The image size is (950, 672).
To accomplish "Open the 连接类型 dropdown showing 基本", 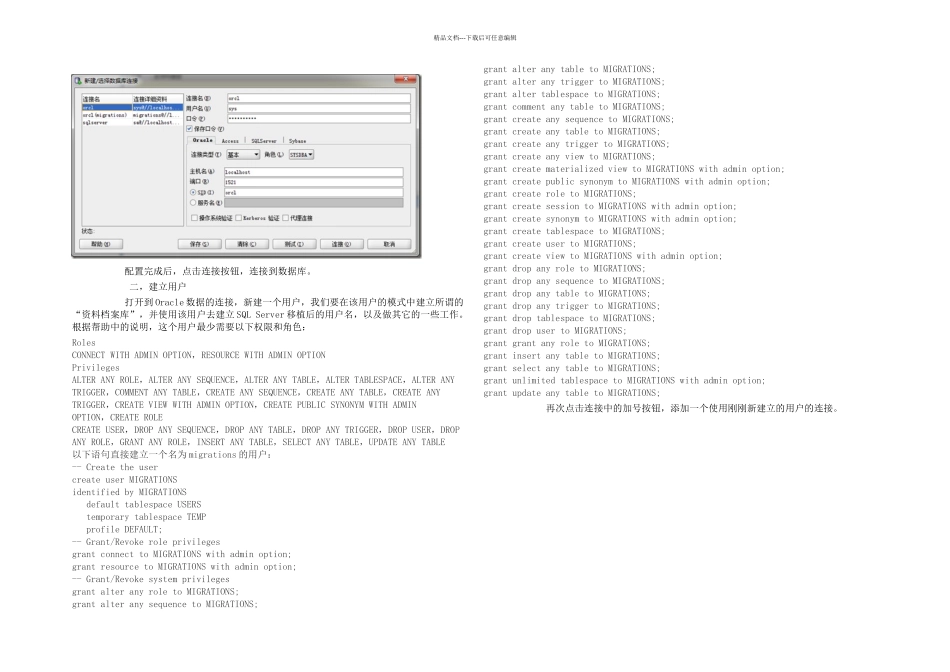I will (243, 155).
